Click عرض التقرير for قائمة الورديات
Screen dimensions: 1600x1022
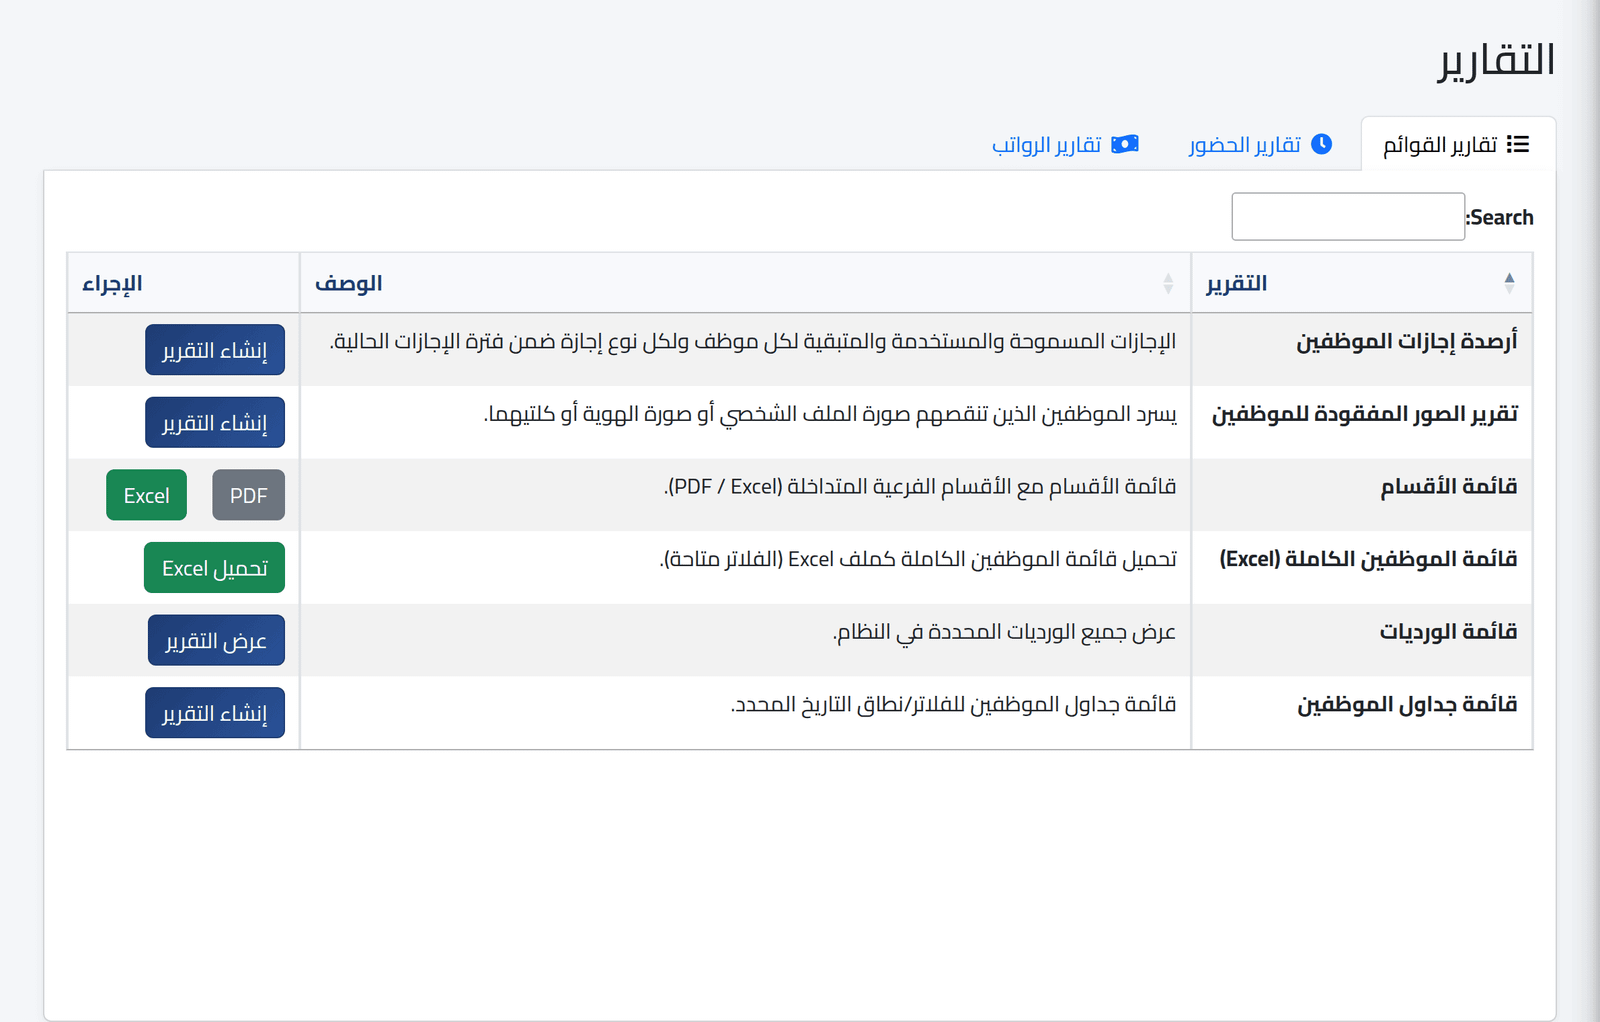pyautogui.click(x=216, y=640)
